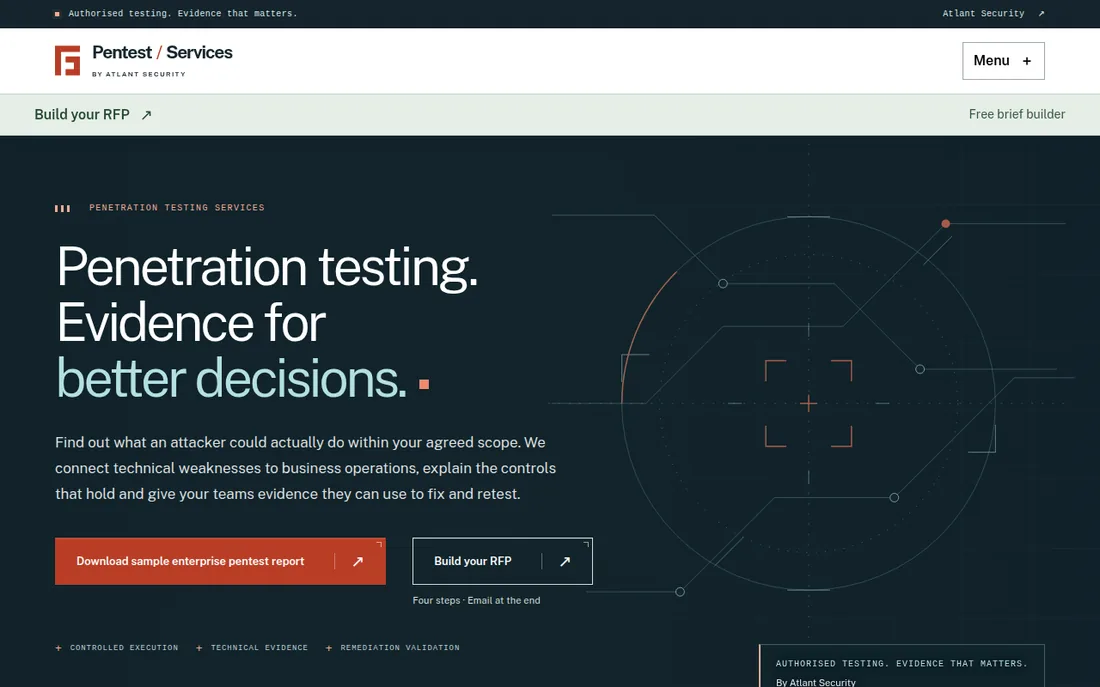The image size is (1100, 687).
Task: Click the 'Penetration testing.' headline line
Action: 267,267
